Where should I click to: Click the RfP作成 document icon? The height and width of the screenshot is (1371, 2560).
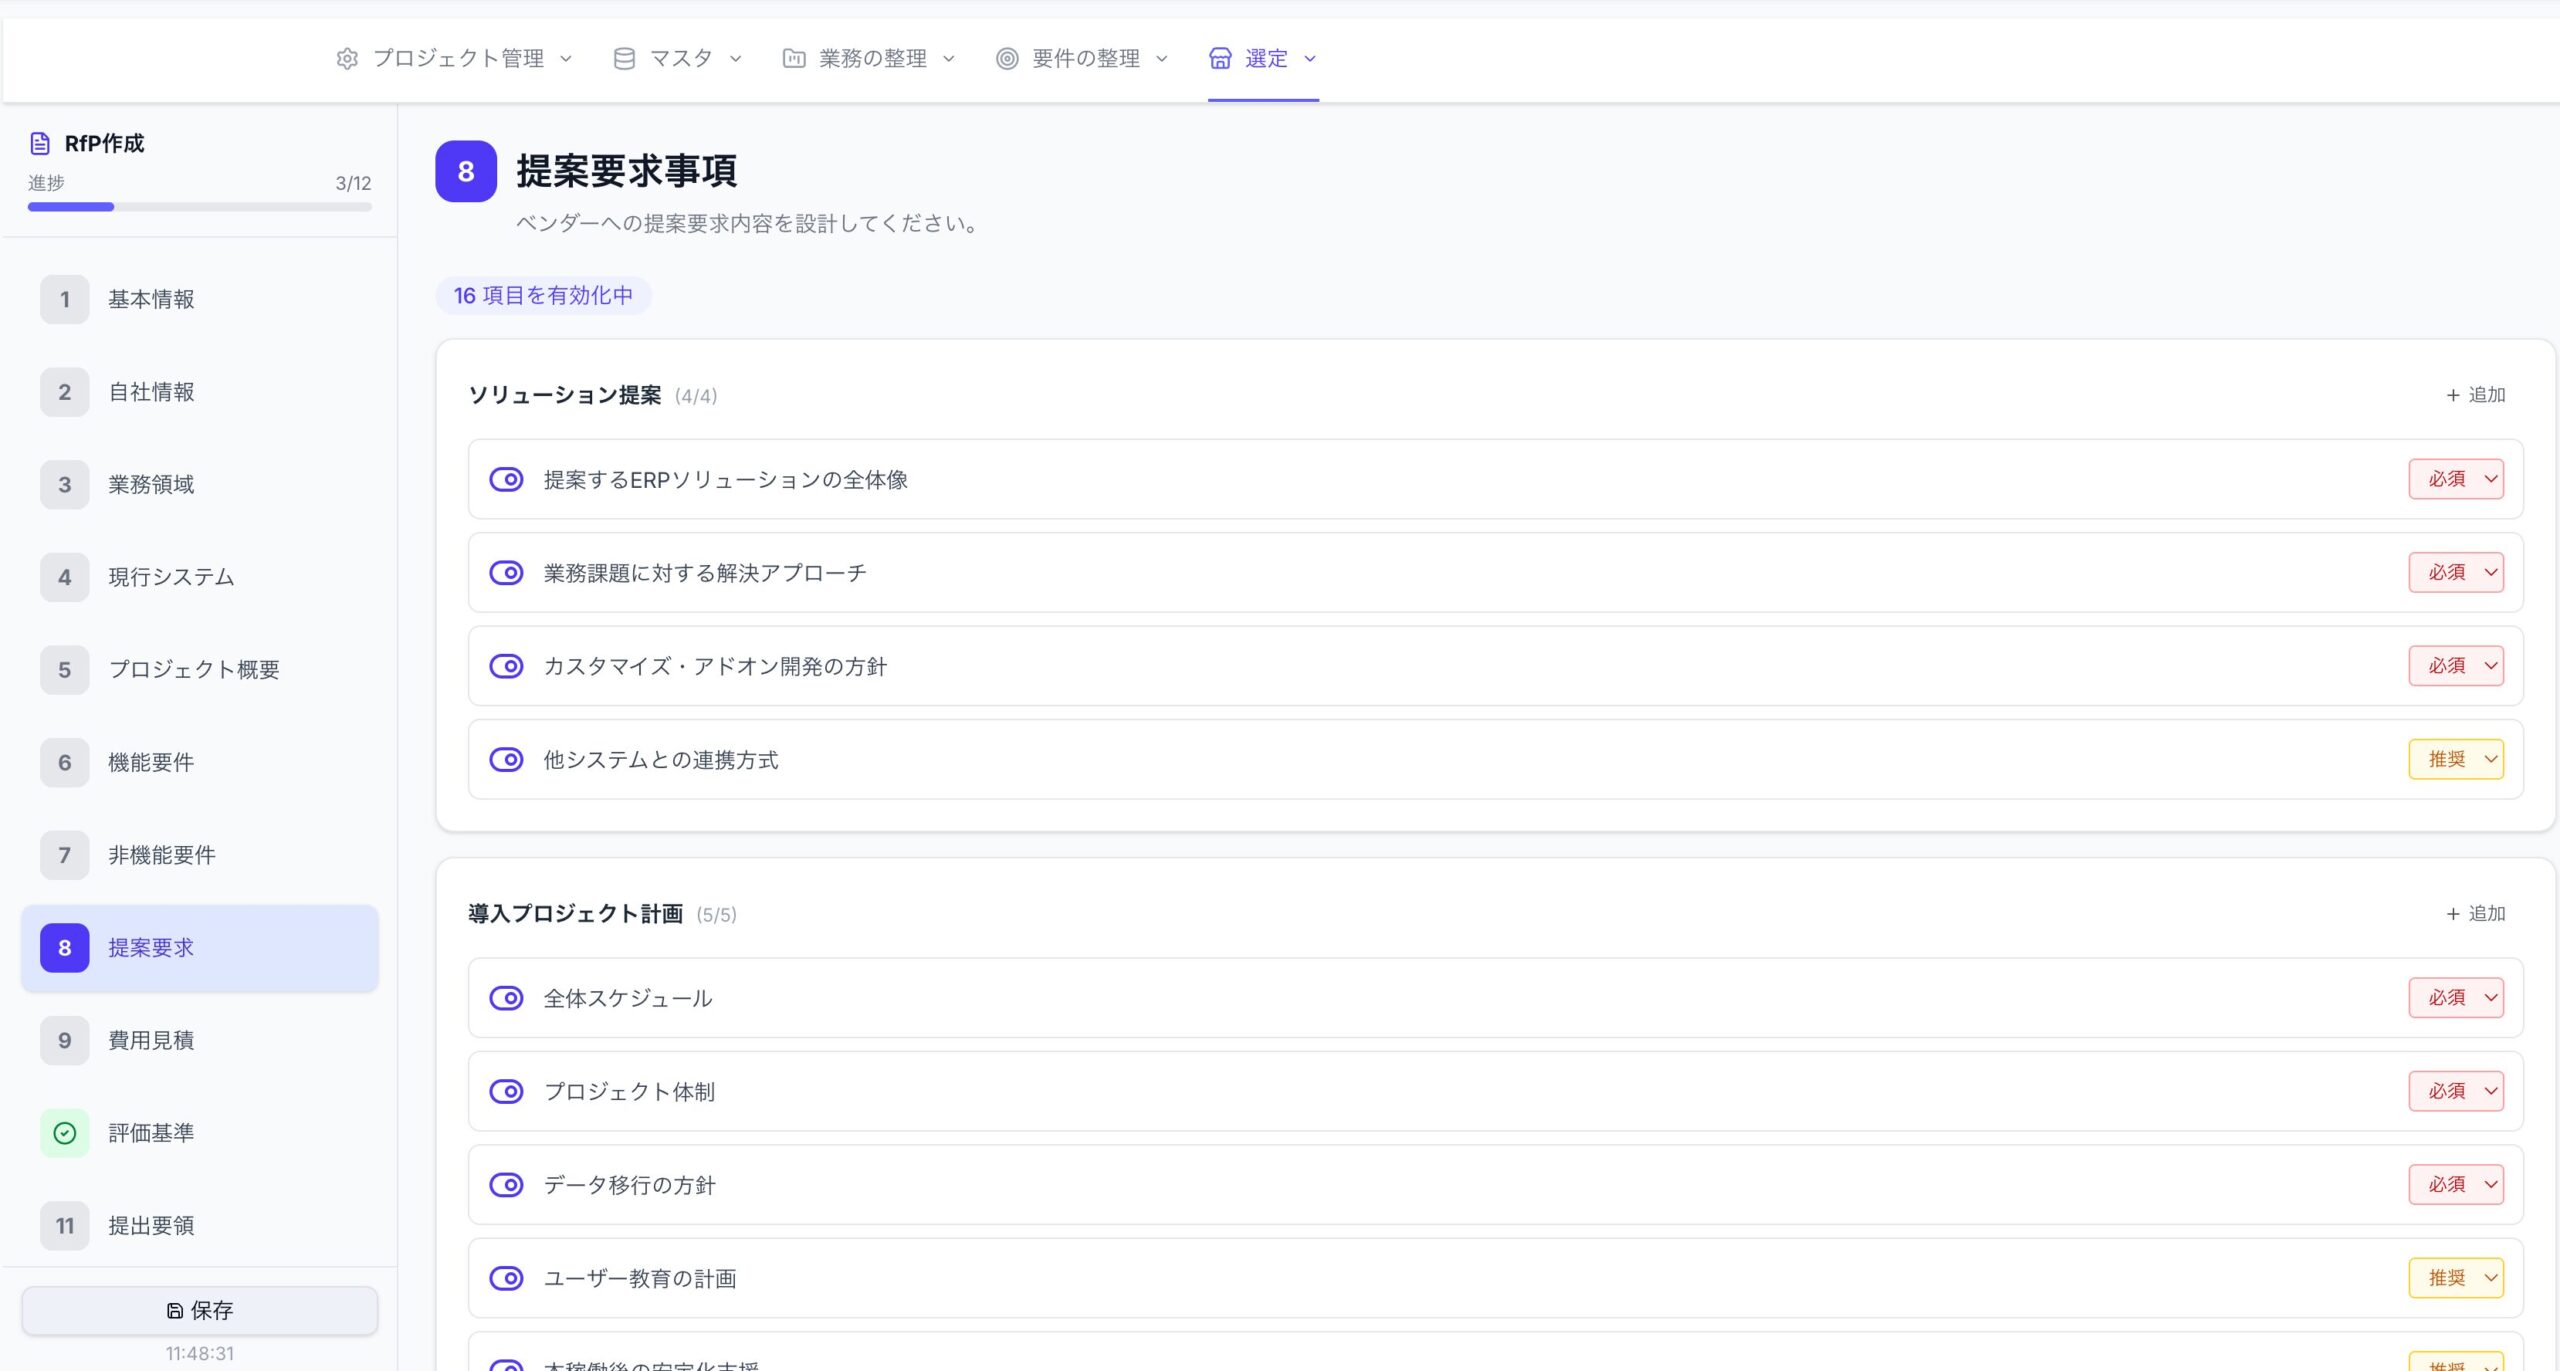point(40,144)
